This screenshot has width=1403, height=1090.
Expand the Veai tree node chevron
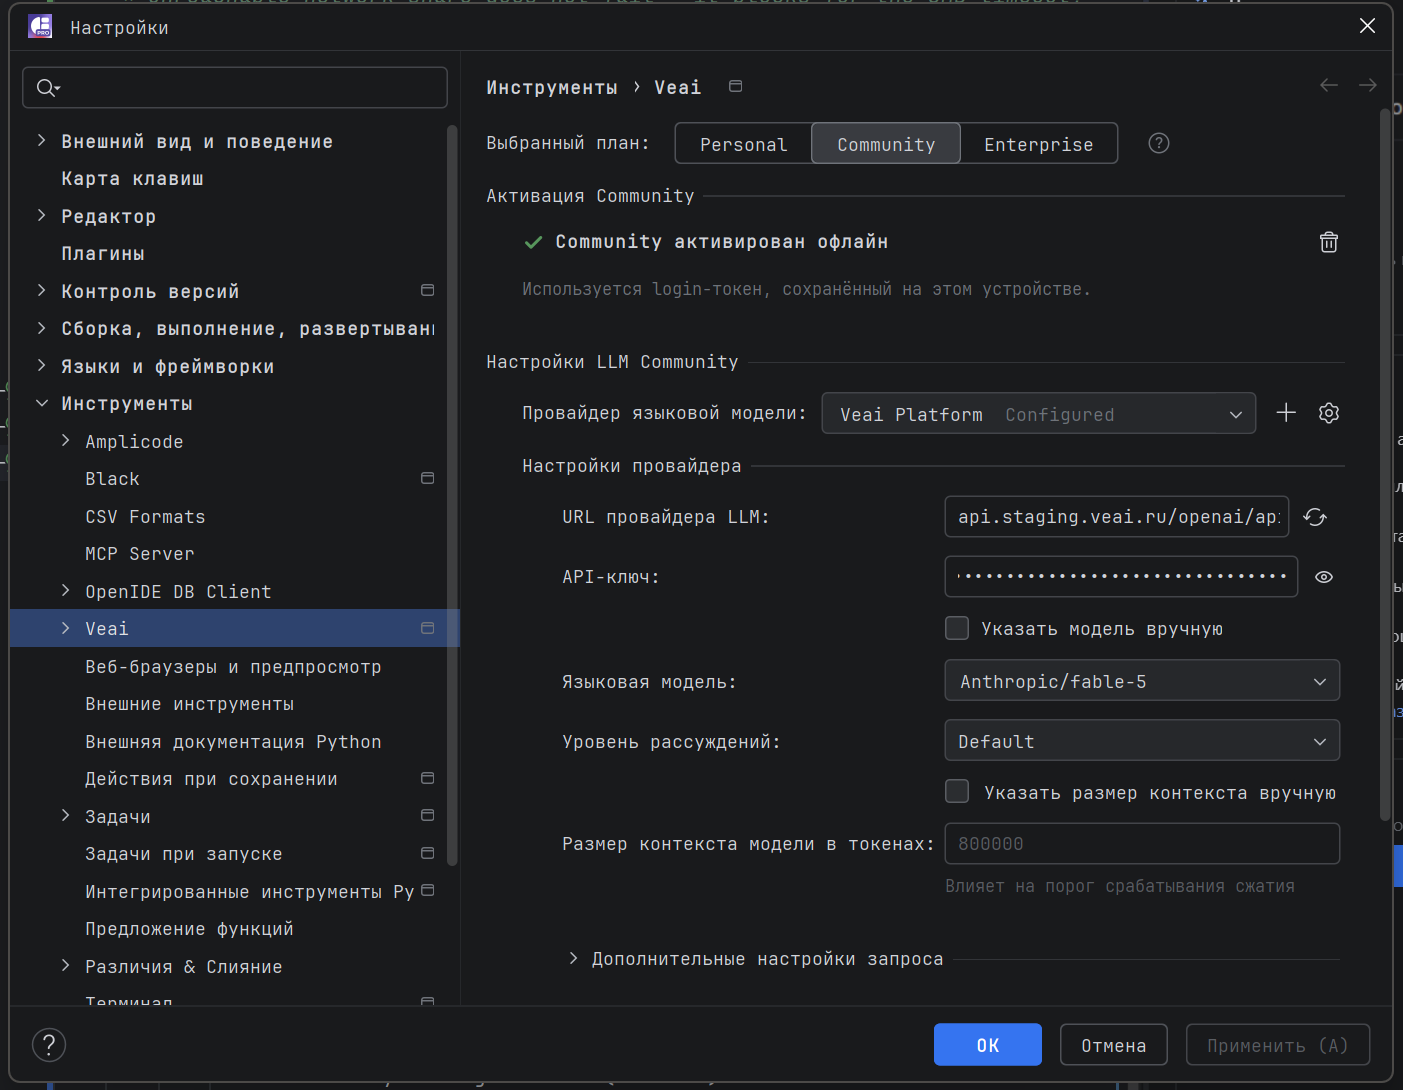click(66, 628)
